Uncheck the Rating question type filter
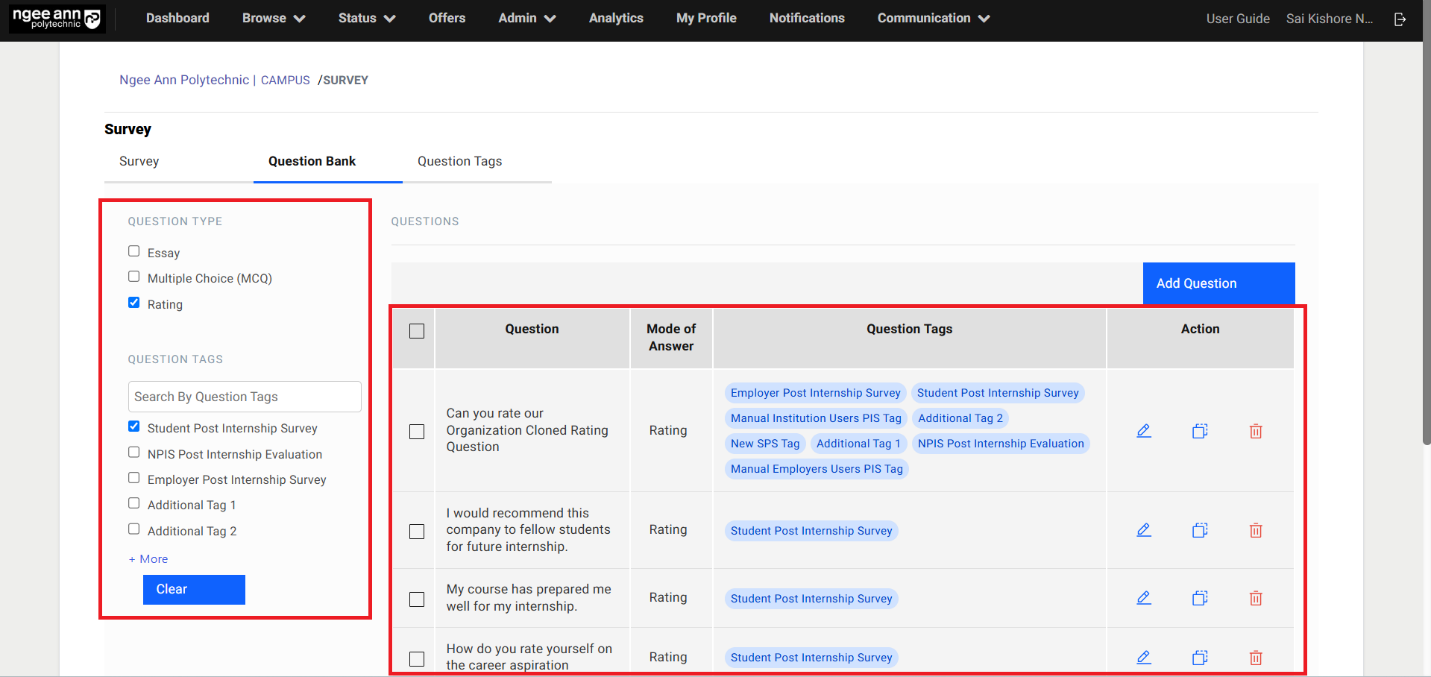 pos(134,303)
